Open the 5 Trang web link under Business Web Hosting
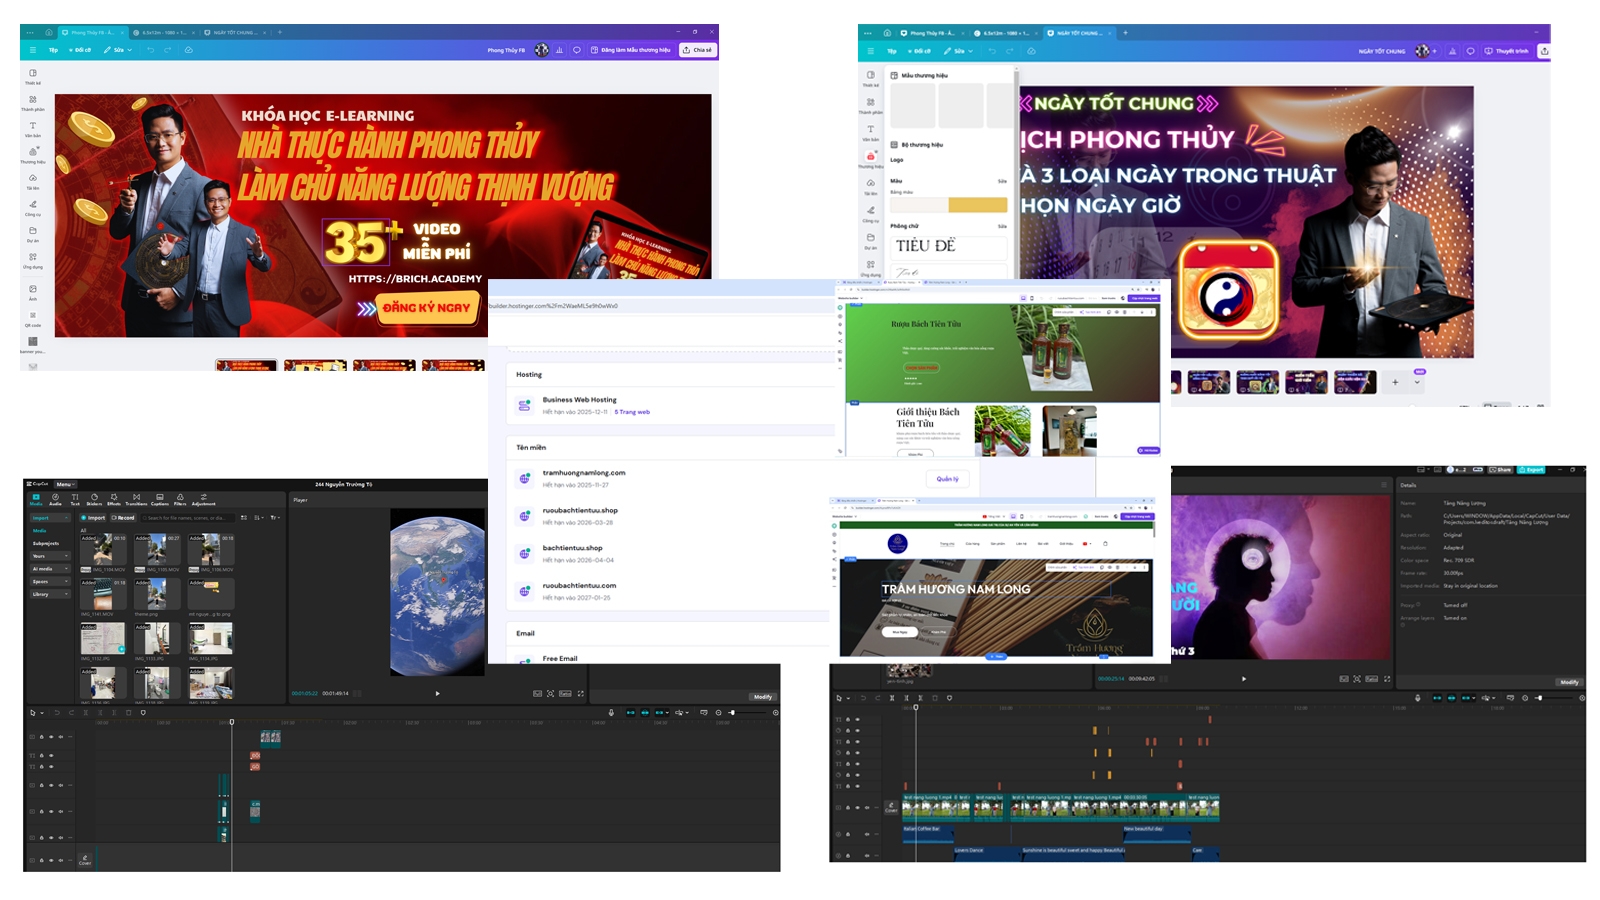The image size is (1600, 900). (632, 412)
